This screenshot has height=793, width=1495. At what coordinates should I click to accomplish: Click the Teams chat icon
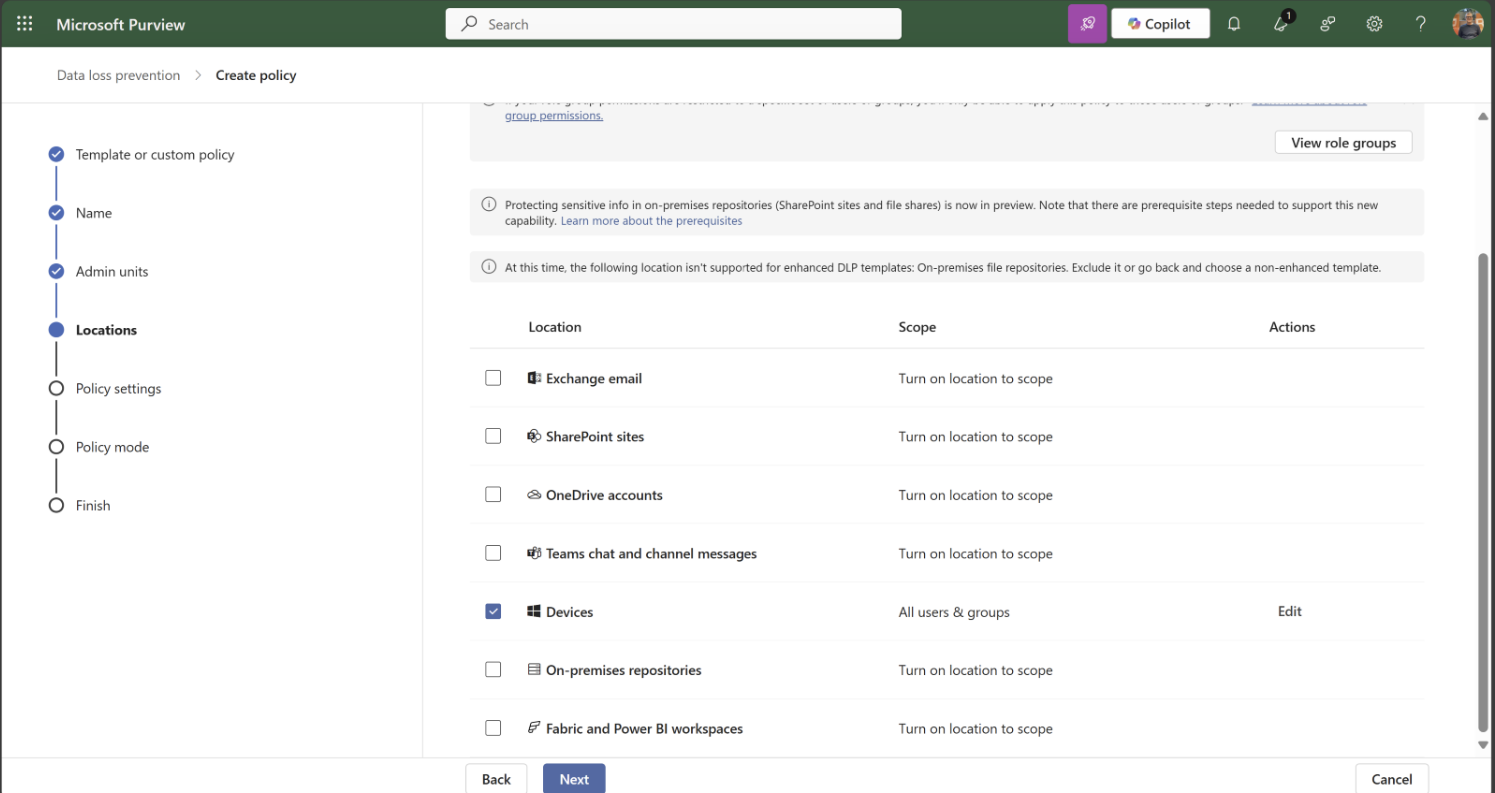point(534,553)
